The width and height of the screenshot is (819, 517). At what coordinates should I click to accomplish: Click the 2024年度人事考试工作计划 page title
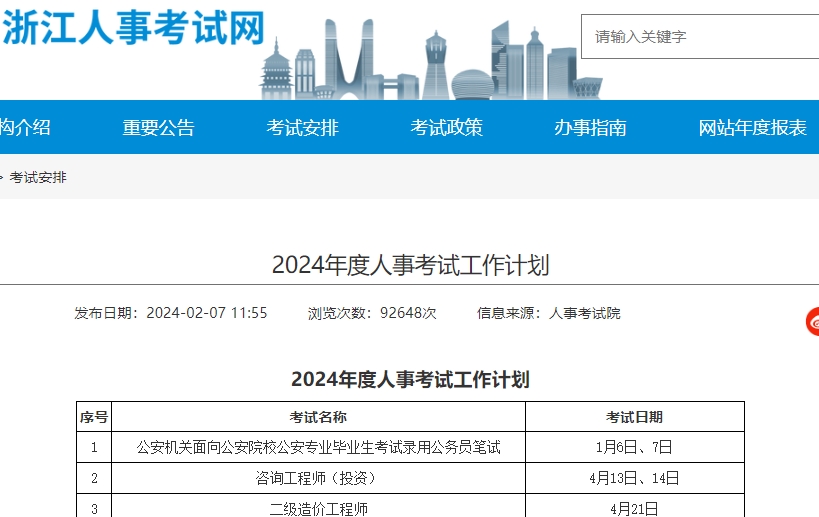coord(410,265)
